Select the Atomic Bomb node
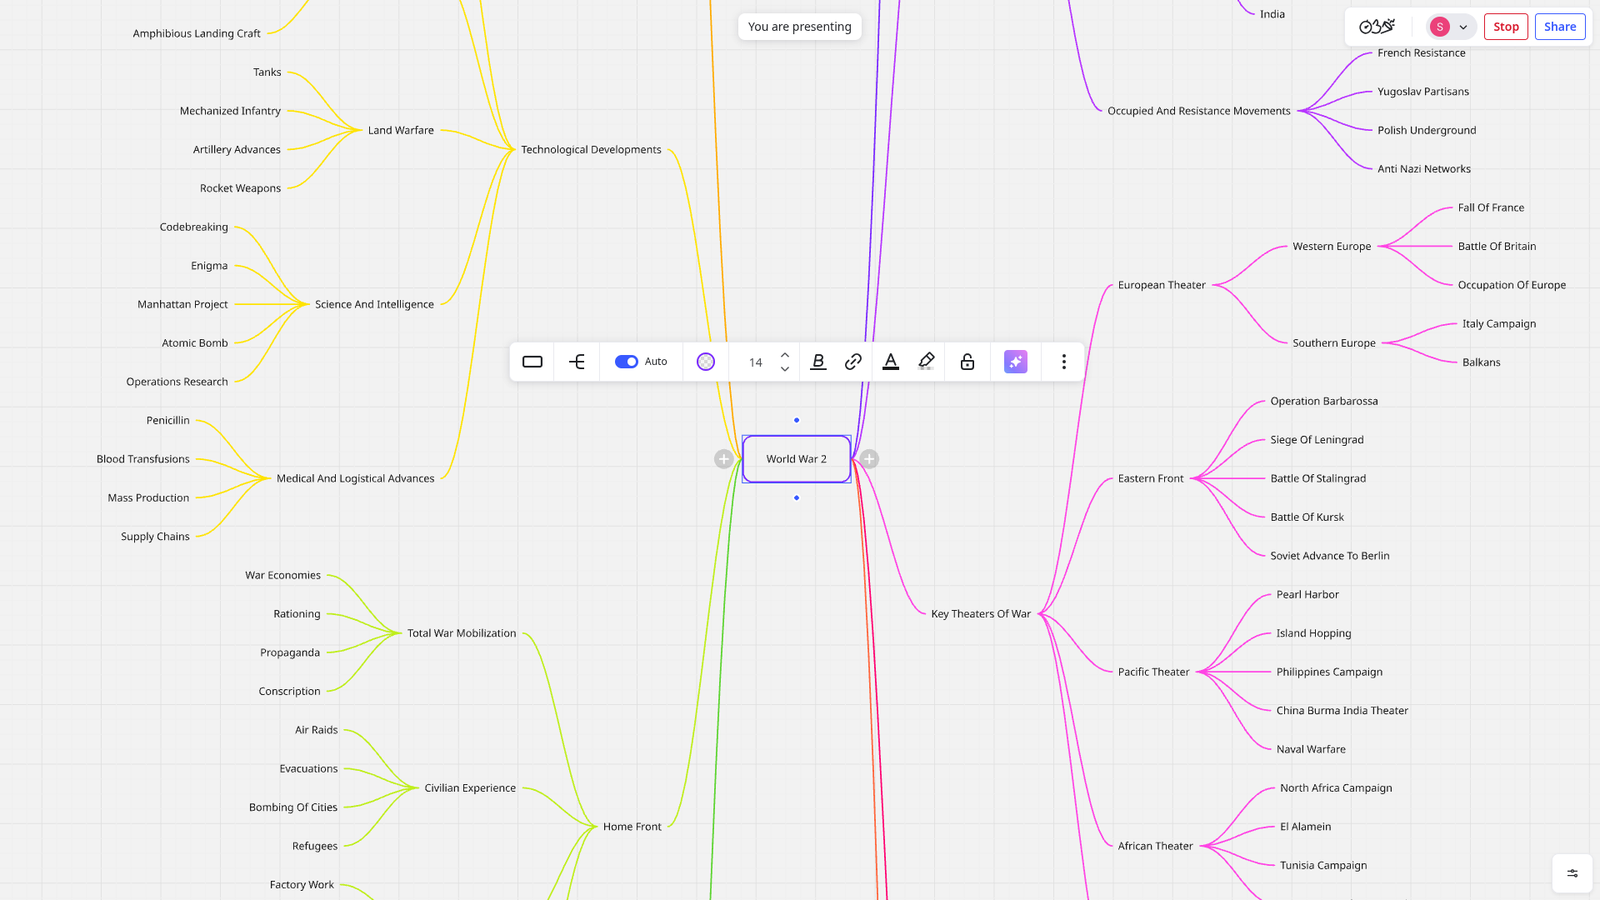This screenshot has width=1600, height=900. [x=195, y=343]
